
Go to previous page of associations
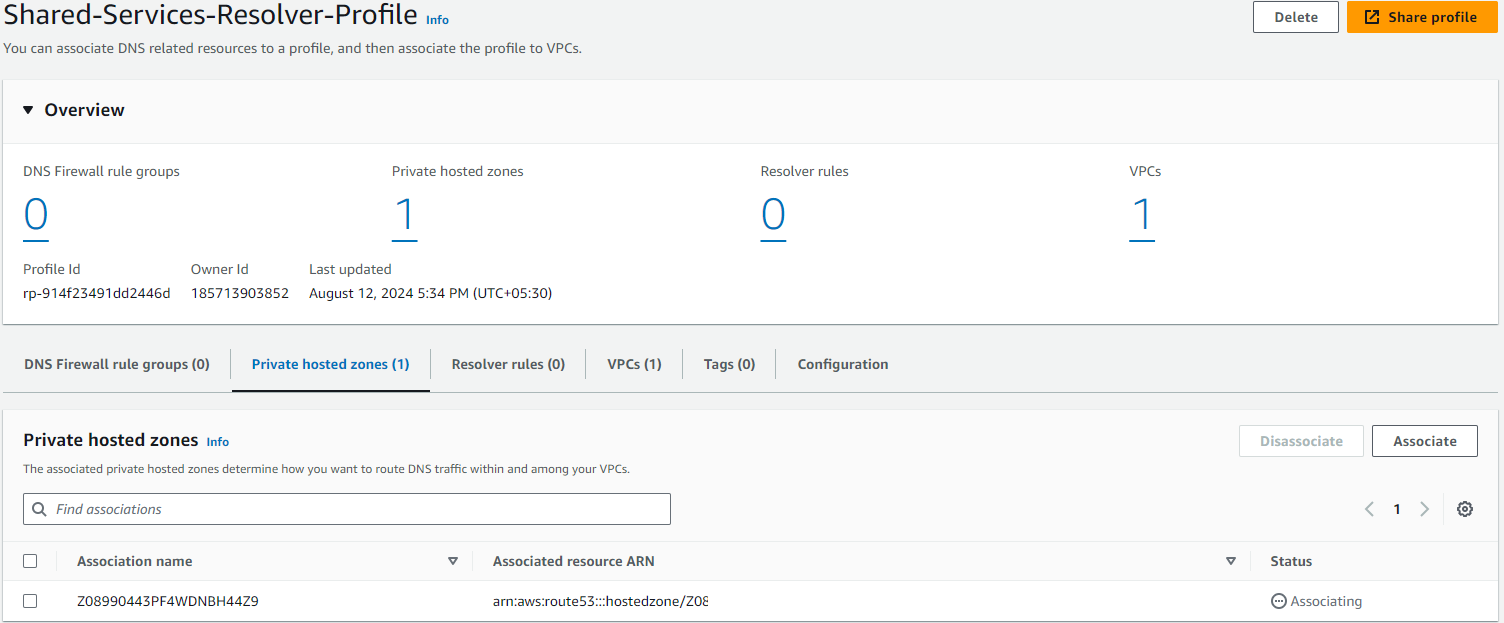1369,509
